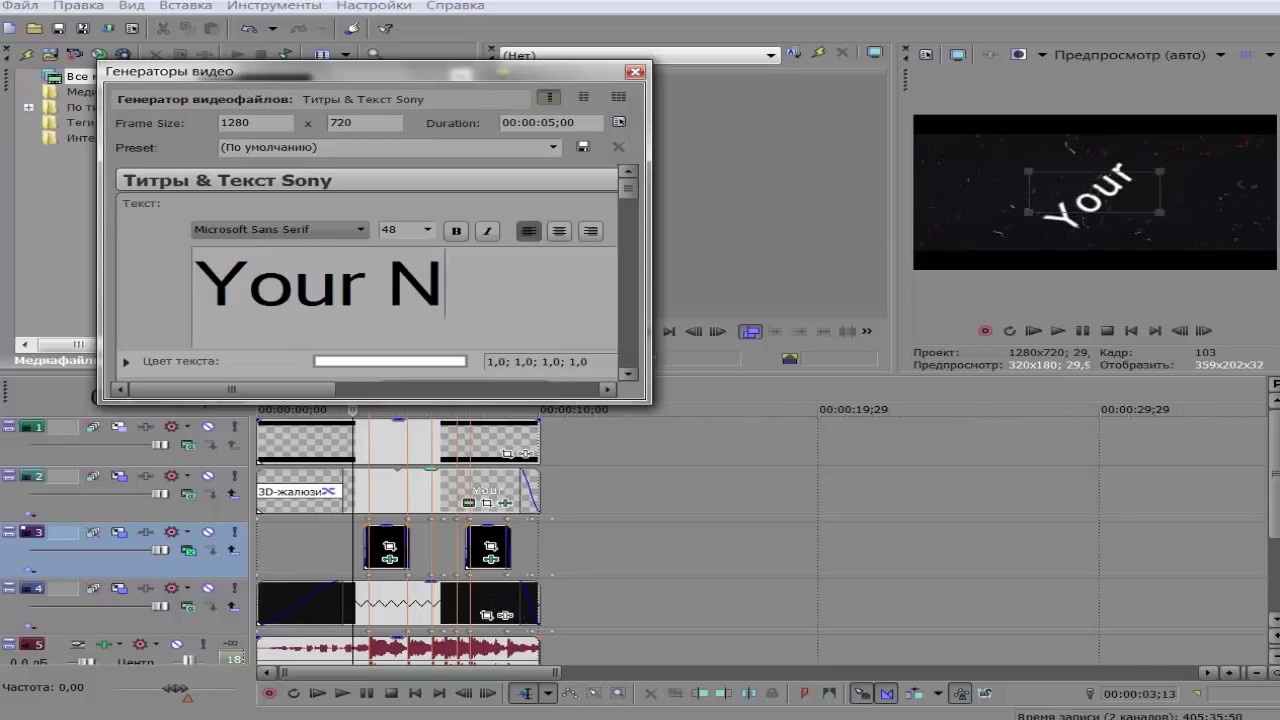Toggle Enable Snapping in timeline toolbar

click(863, 693)
